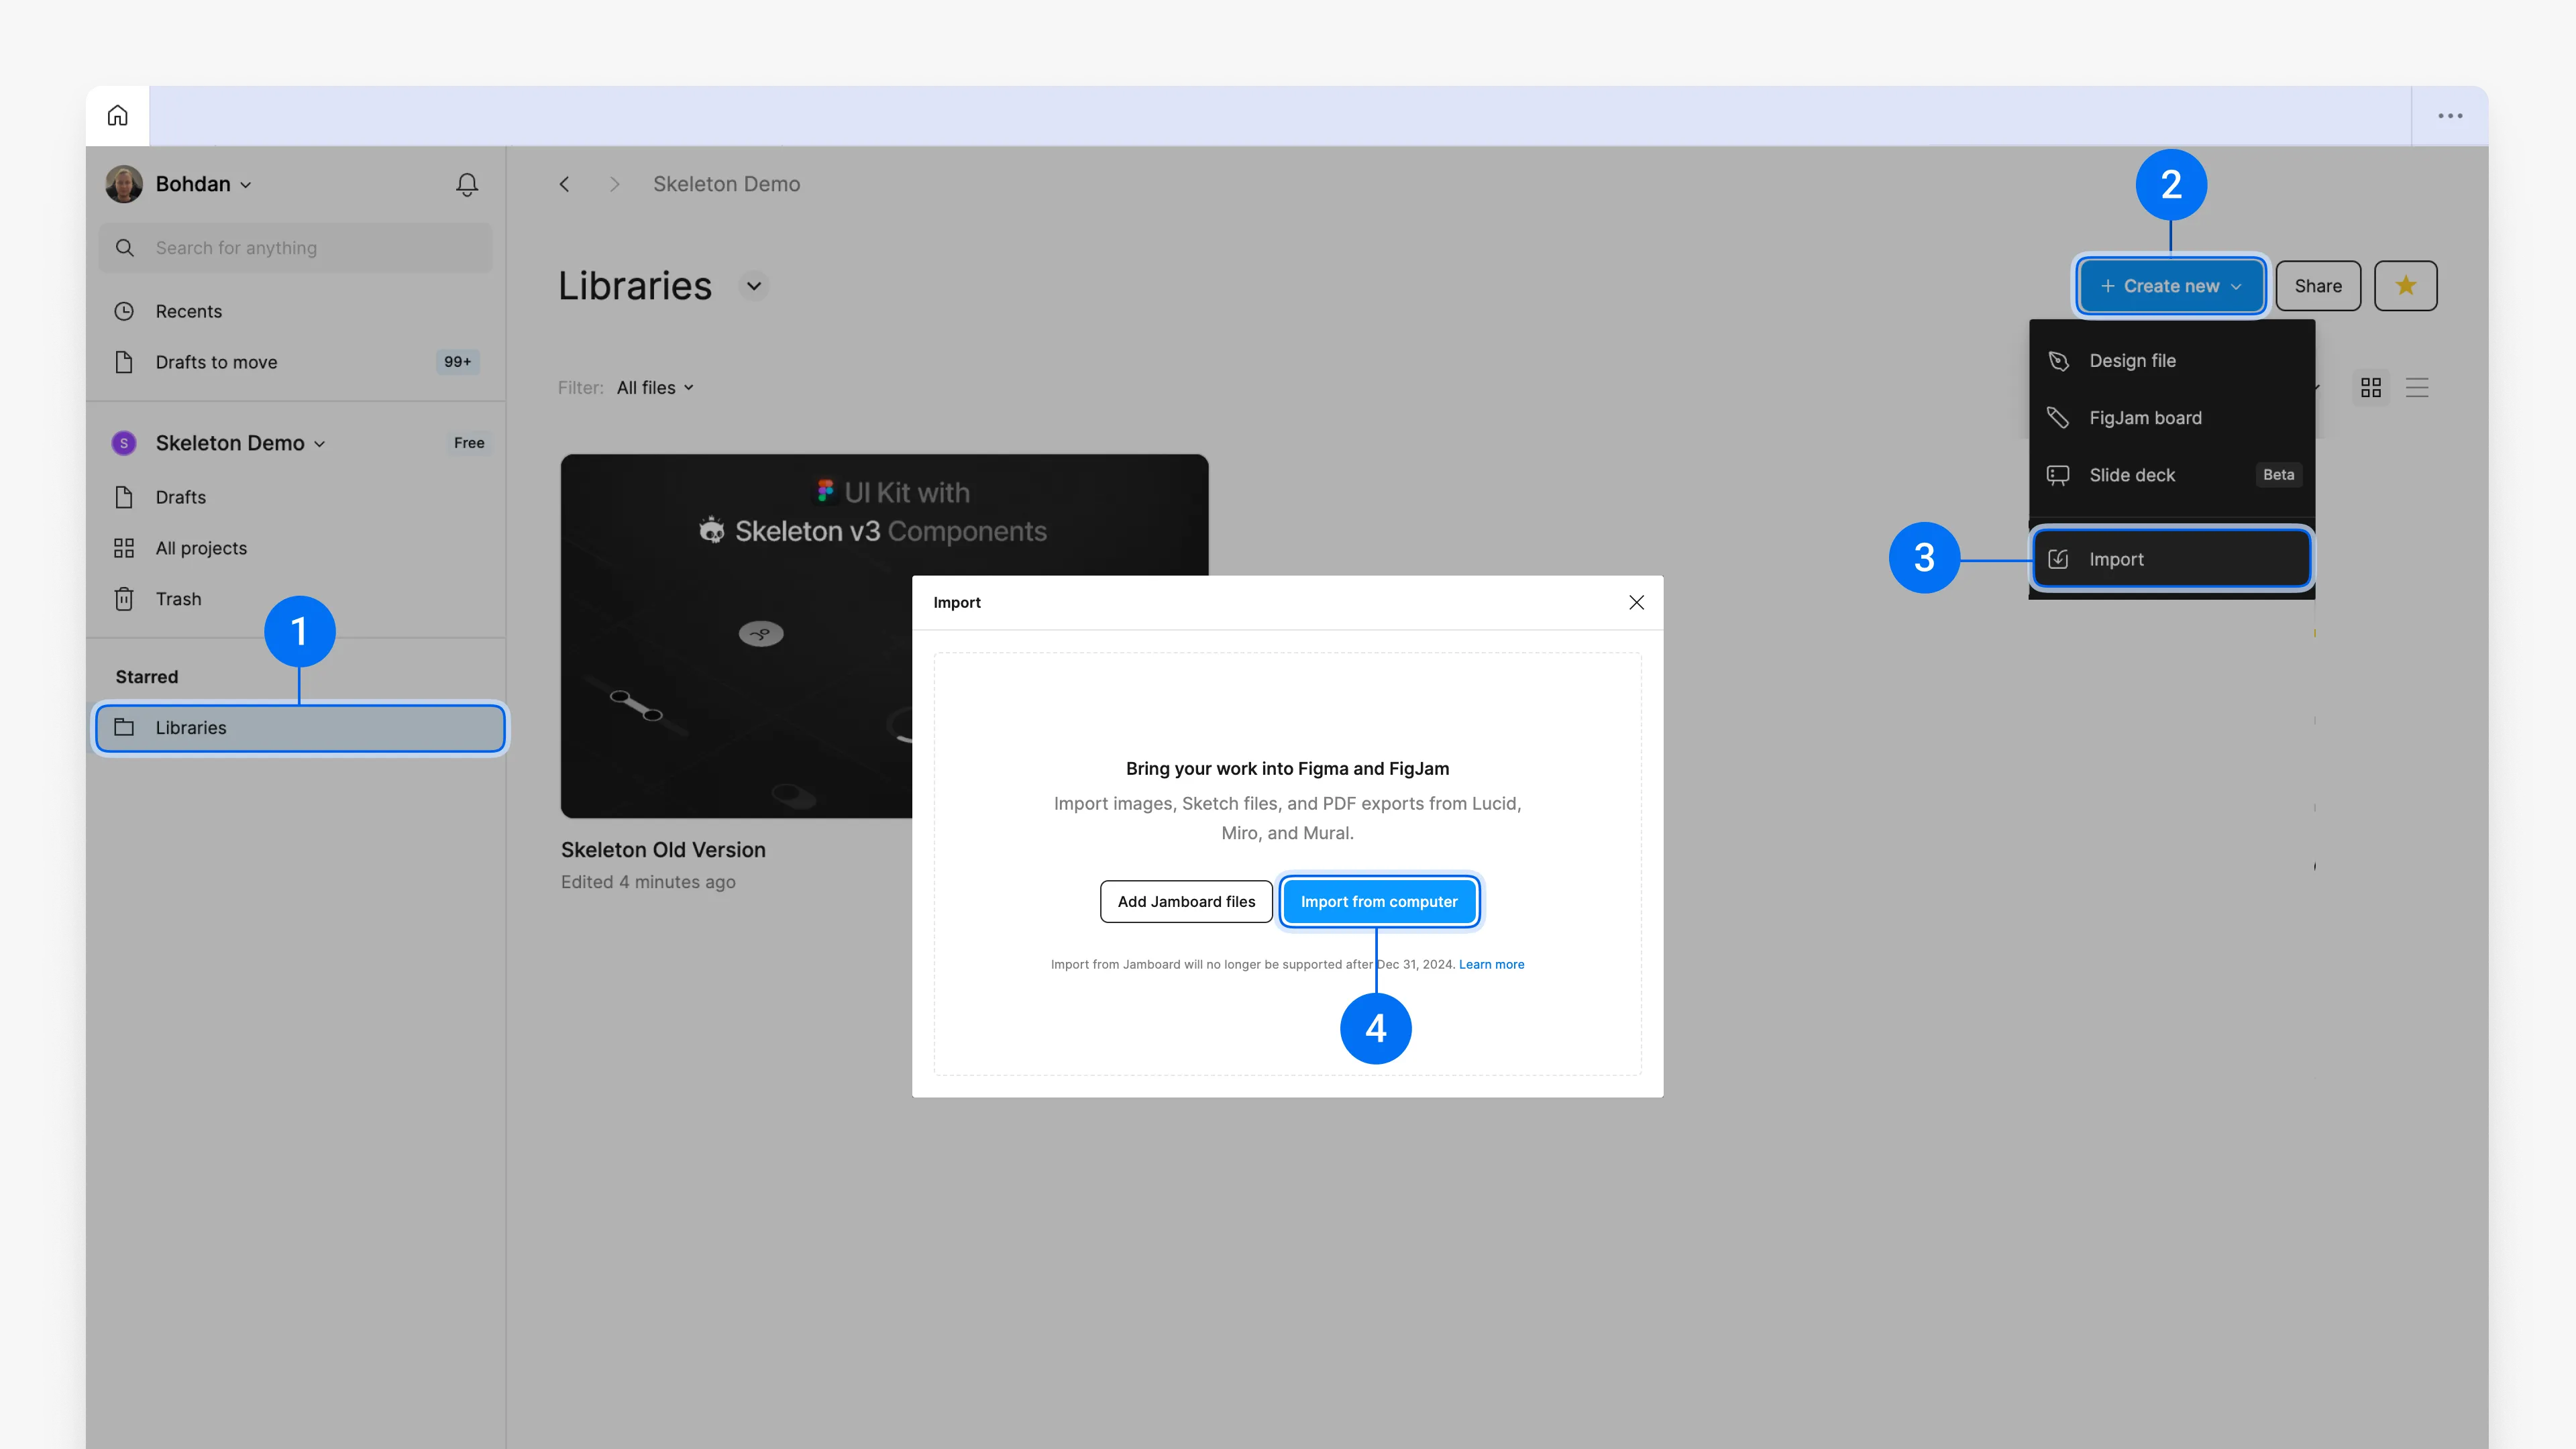The width and height of the screenshot is (2576, 1449).
Task: Select Design file from the menu
Action: [x=2132, y=361]
